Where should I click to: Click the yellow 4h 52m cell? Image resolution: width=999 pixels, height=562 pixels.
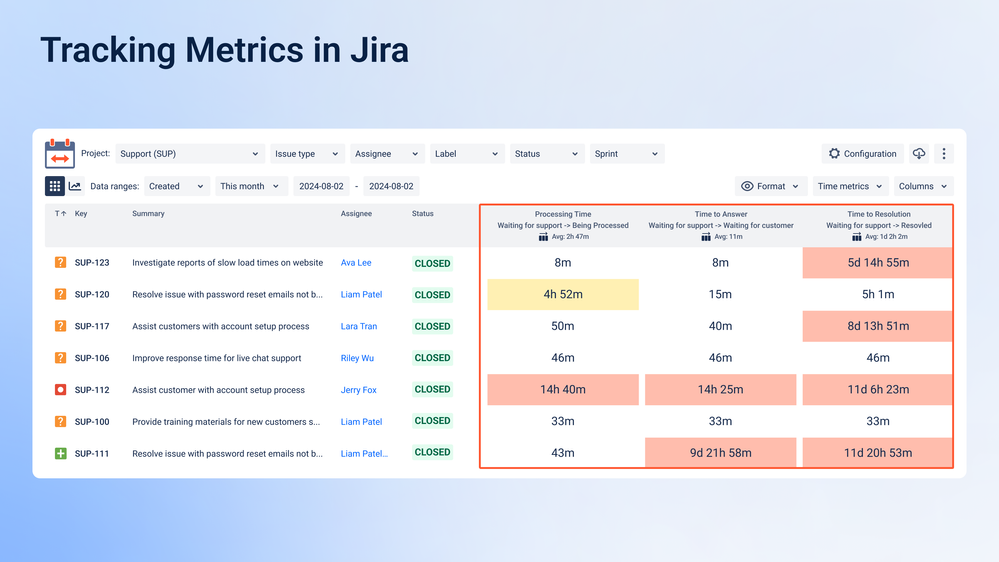[563, 294]
